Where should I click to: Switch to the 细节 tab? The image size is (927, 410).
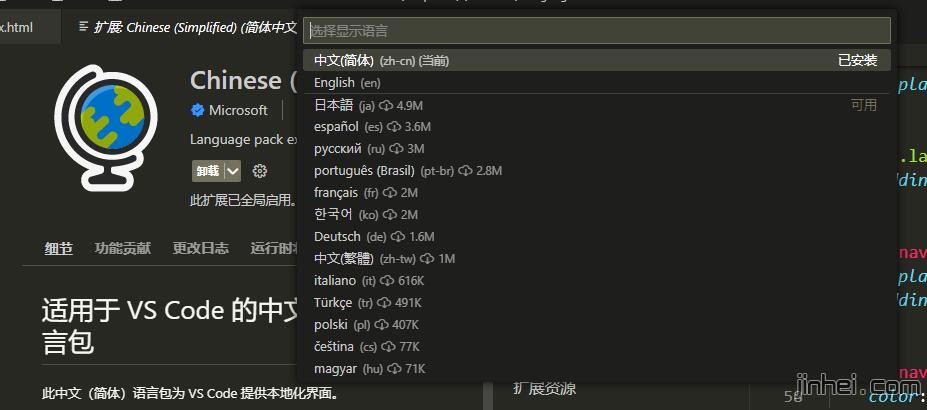pos(59,249)
